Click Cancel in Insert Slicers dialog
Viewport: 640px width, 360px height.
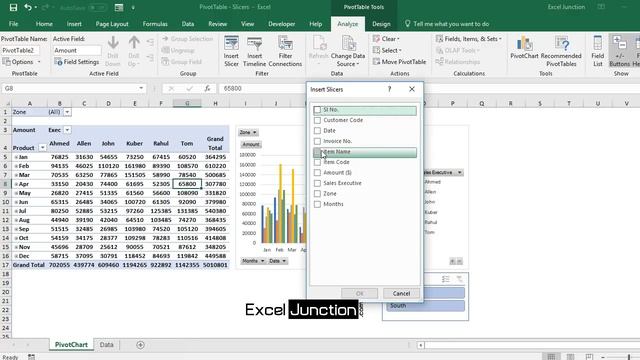401,293
